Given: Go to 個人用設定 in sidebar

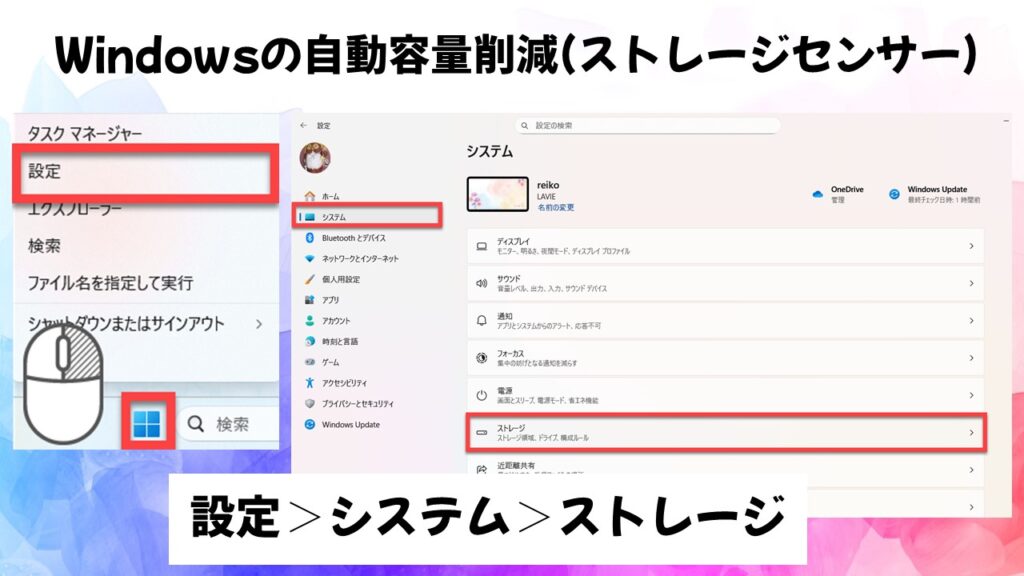Looking at the screenshot, I should click(x=340, y=279).
